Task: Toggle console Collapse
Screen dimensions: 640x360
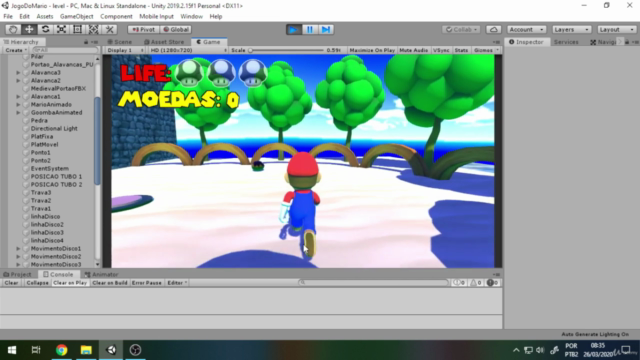Action: pyautogui.click(x=37, y=282)
